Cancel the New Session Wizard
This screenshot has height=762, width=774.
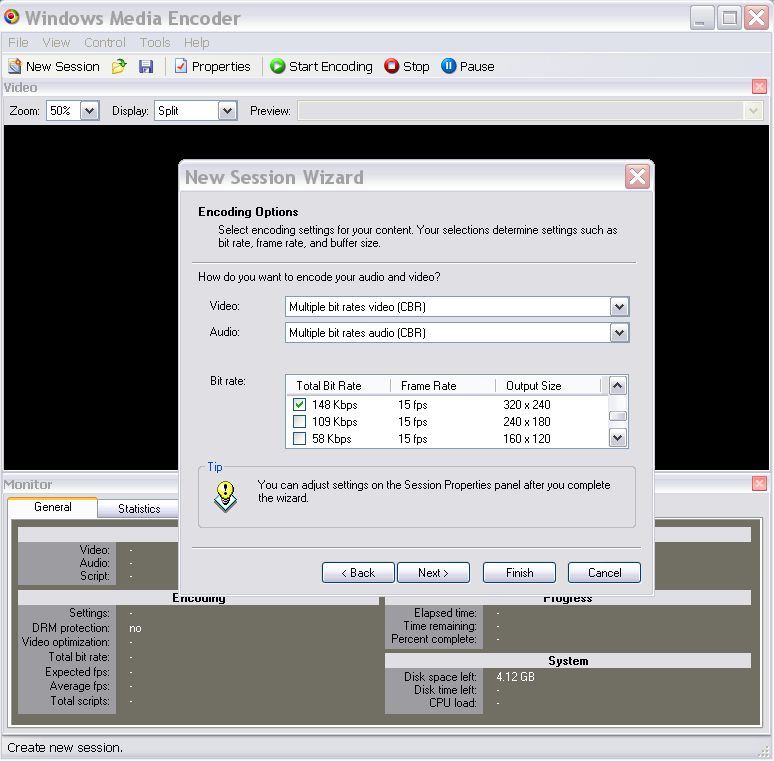coord(604,572)
